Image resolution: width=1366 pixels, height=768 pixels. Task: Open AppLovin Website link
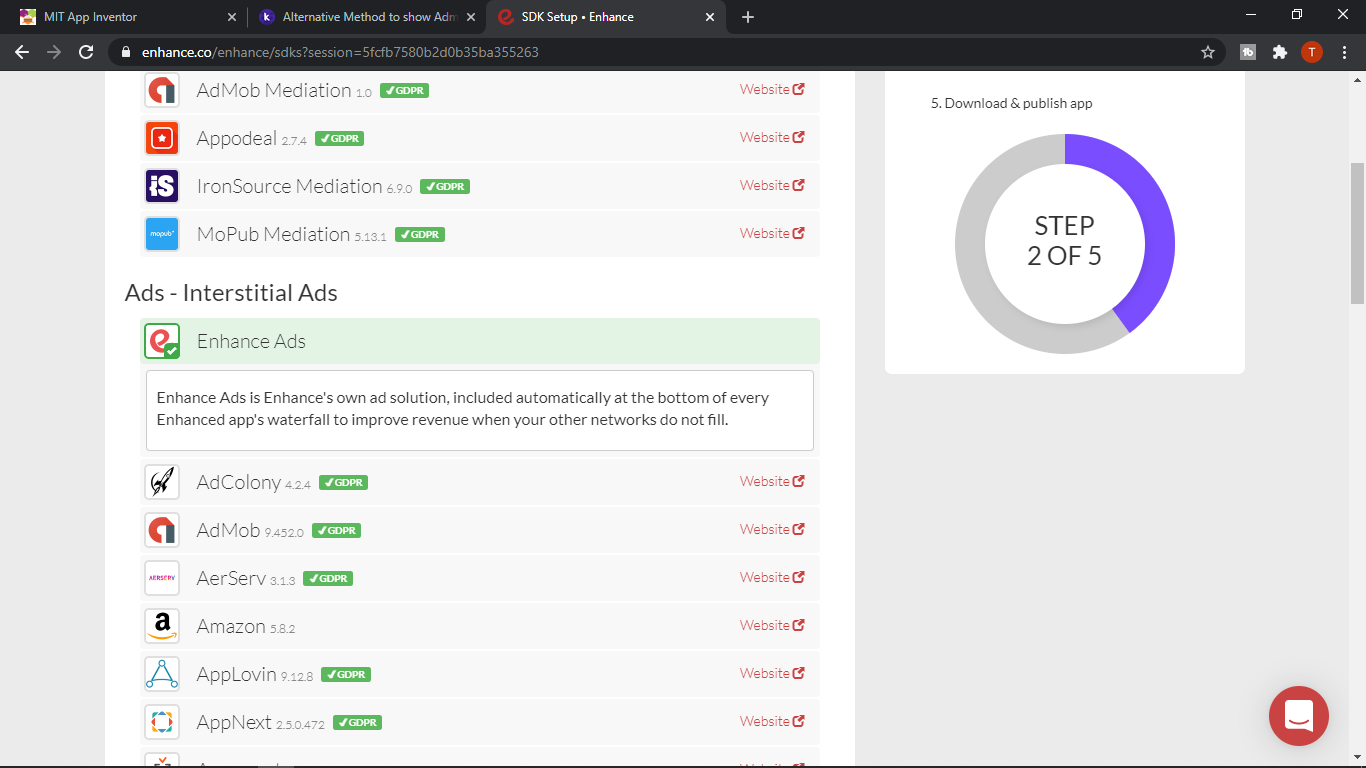pos(772,673)
